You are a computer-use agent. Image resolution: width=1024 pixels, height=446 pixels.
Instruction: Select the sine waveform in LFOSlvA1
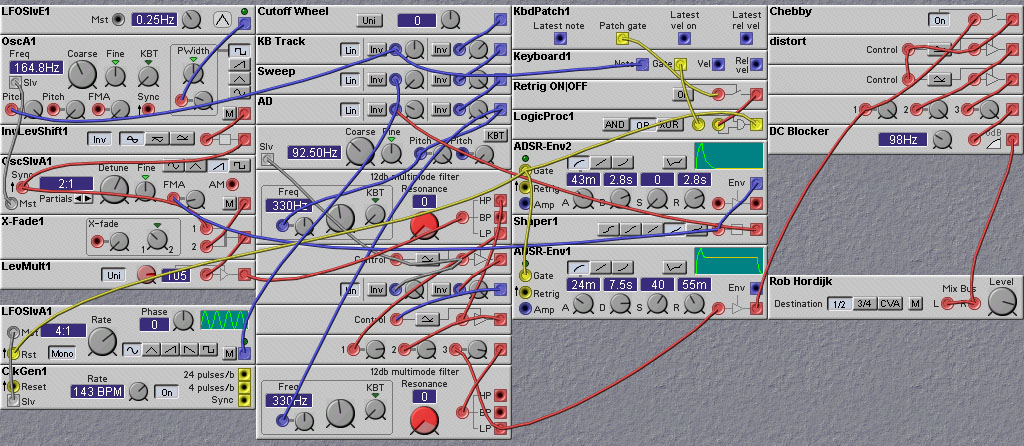point(132,350)
